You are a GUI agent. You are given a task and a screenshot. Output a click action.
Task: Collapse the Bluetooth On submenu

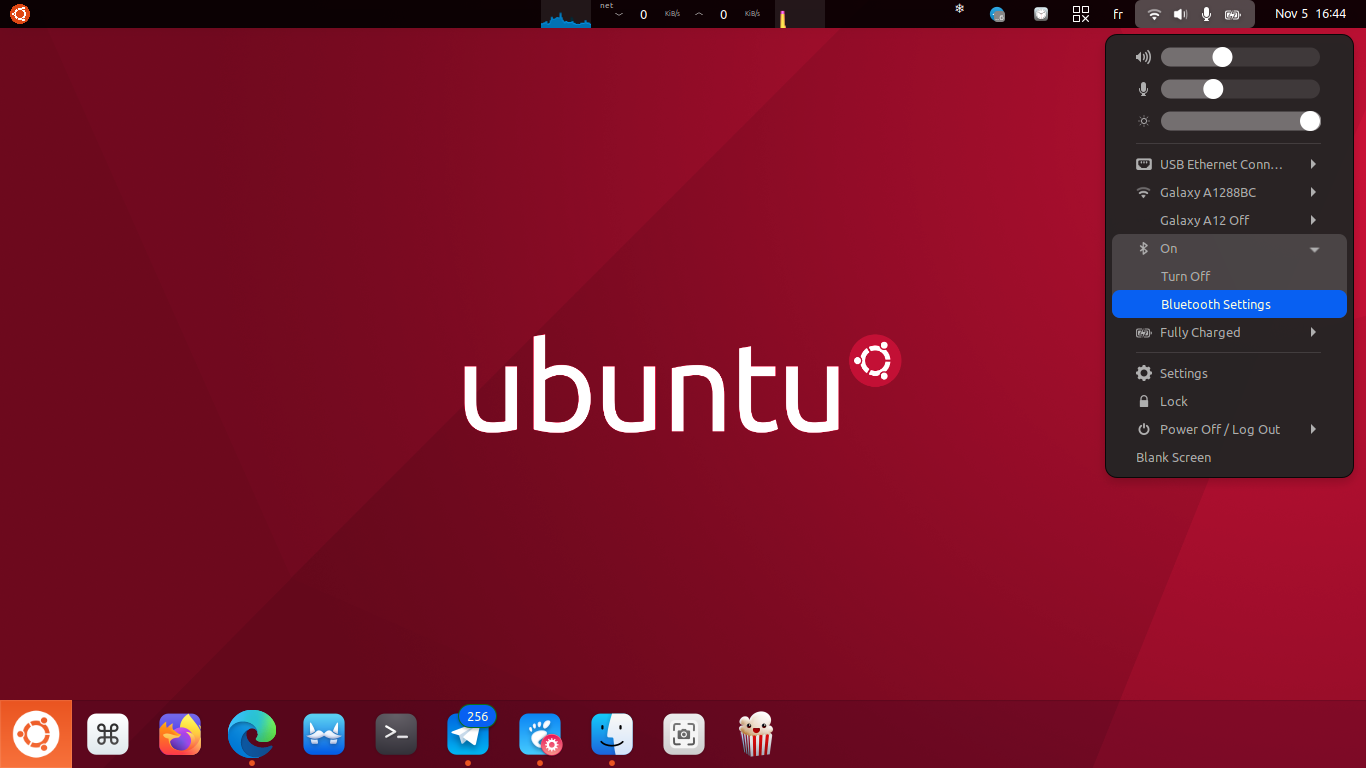pos(1229,248)
